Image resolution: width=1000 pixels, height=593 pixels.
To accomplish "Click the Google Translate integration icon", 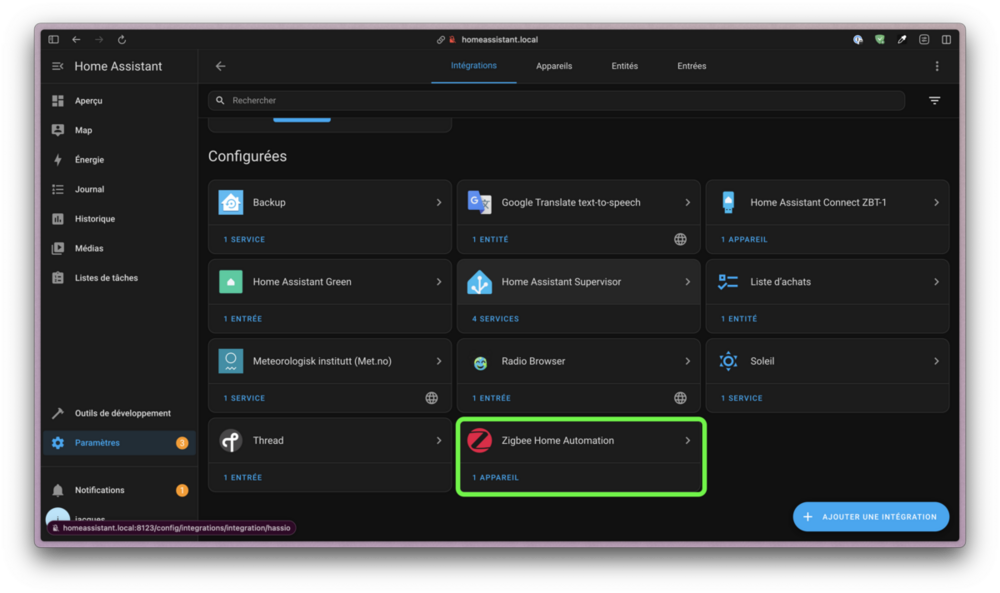I will [x=480, y=203].
